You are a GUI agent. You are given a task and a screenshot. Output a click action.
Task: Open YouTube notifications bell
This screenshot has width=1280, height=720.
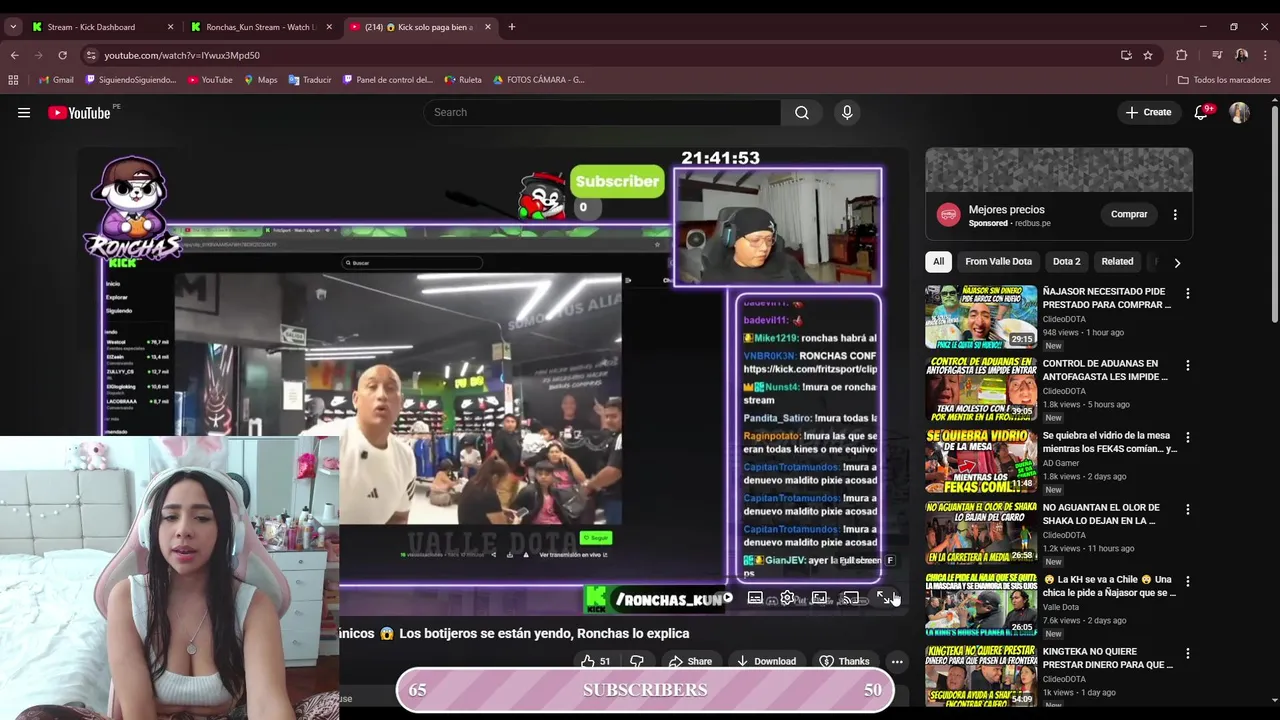point(1201,113)
